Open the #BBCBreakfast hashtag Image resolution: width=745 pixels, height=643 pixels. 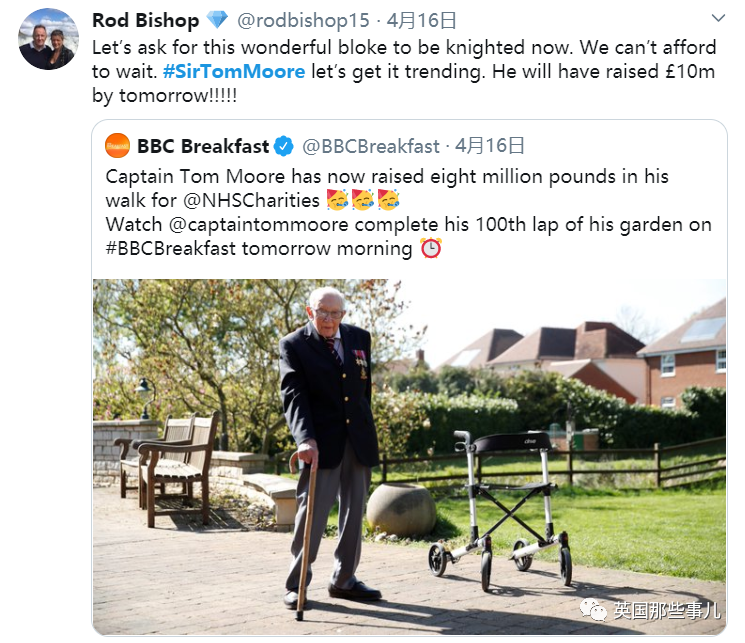pyautogui.click(x=171, y=249)
